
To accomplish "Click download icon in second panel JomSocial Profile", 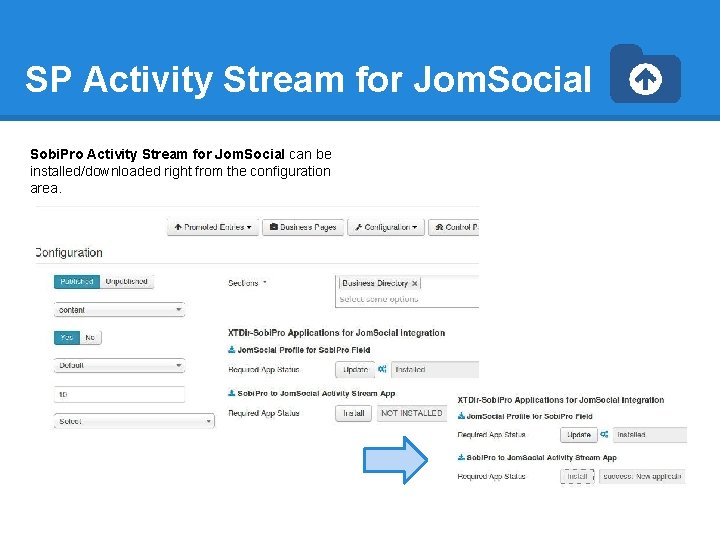I will pos(461,416).
